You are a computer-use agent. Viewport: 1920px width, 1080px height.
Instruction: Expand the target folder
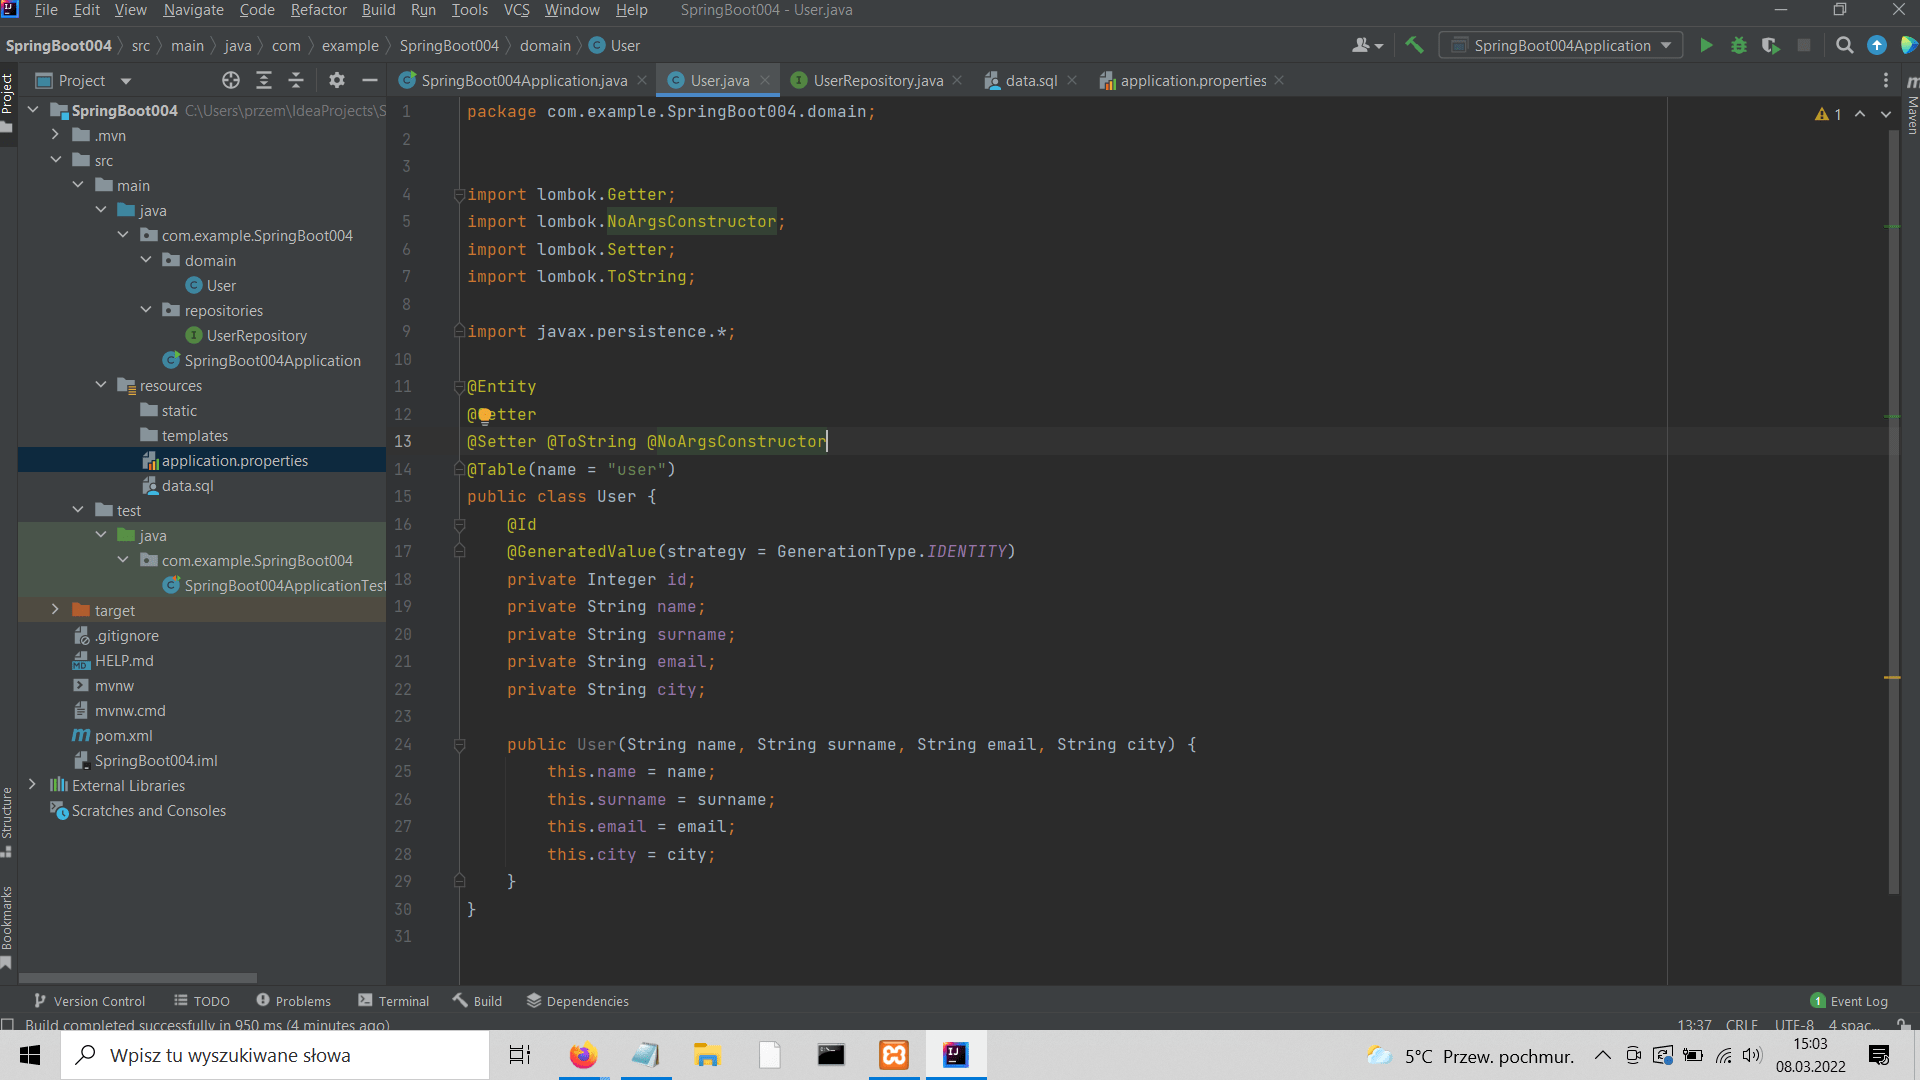coord(55,609)
